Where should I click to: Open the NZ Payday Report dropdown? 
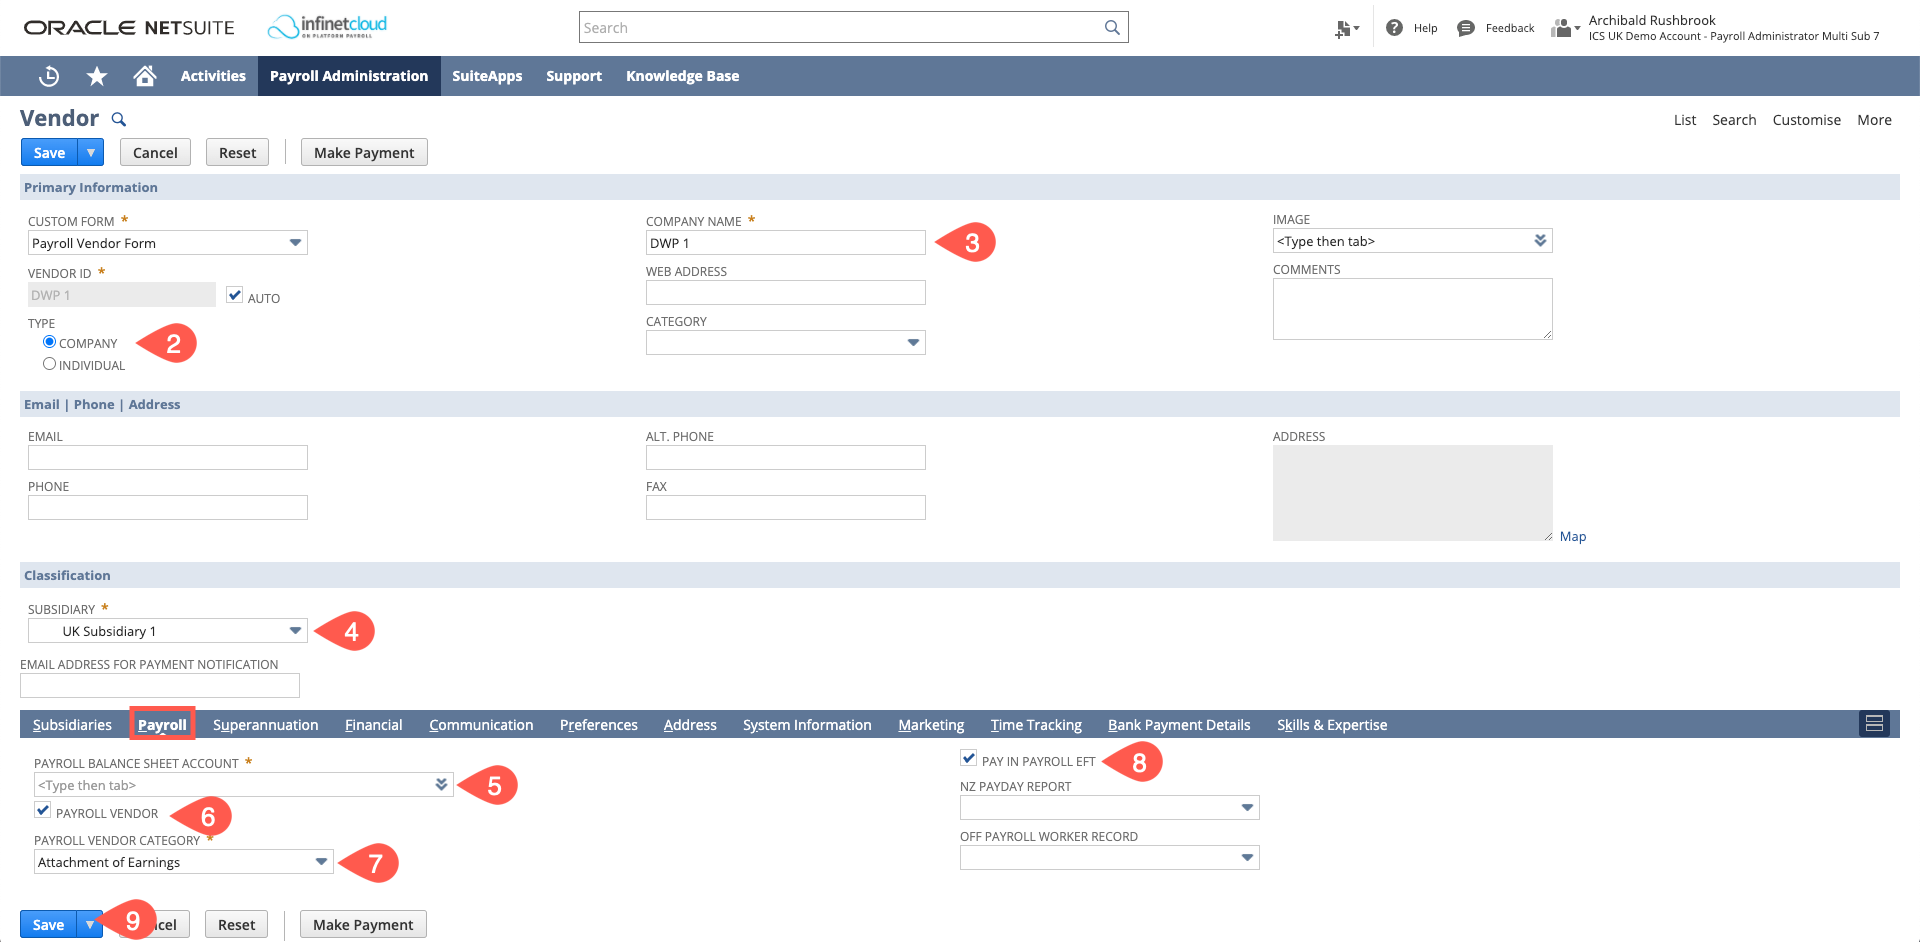click(x=1247, y=807)
